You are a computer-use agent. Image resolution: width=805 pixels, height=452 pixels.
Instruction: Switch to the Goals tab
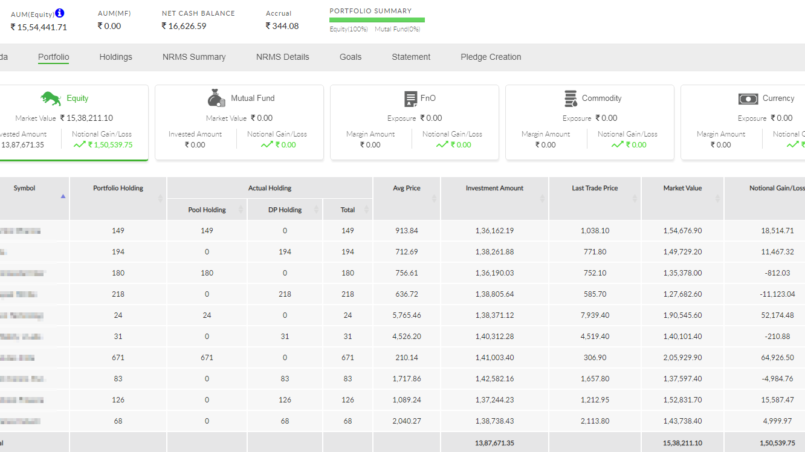tap(350, 57)
